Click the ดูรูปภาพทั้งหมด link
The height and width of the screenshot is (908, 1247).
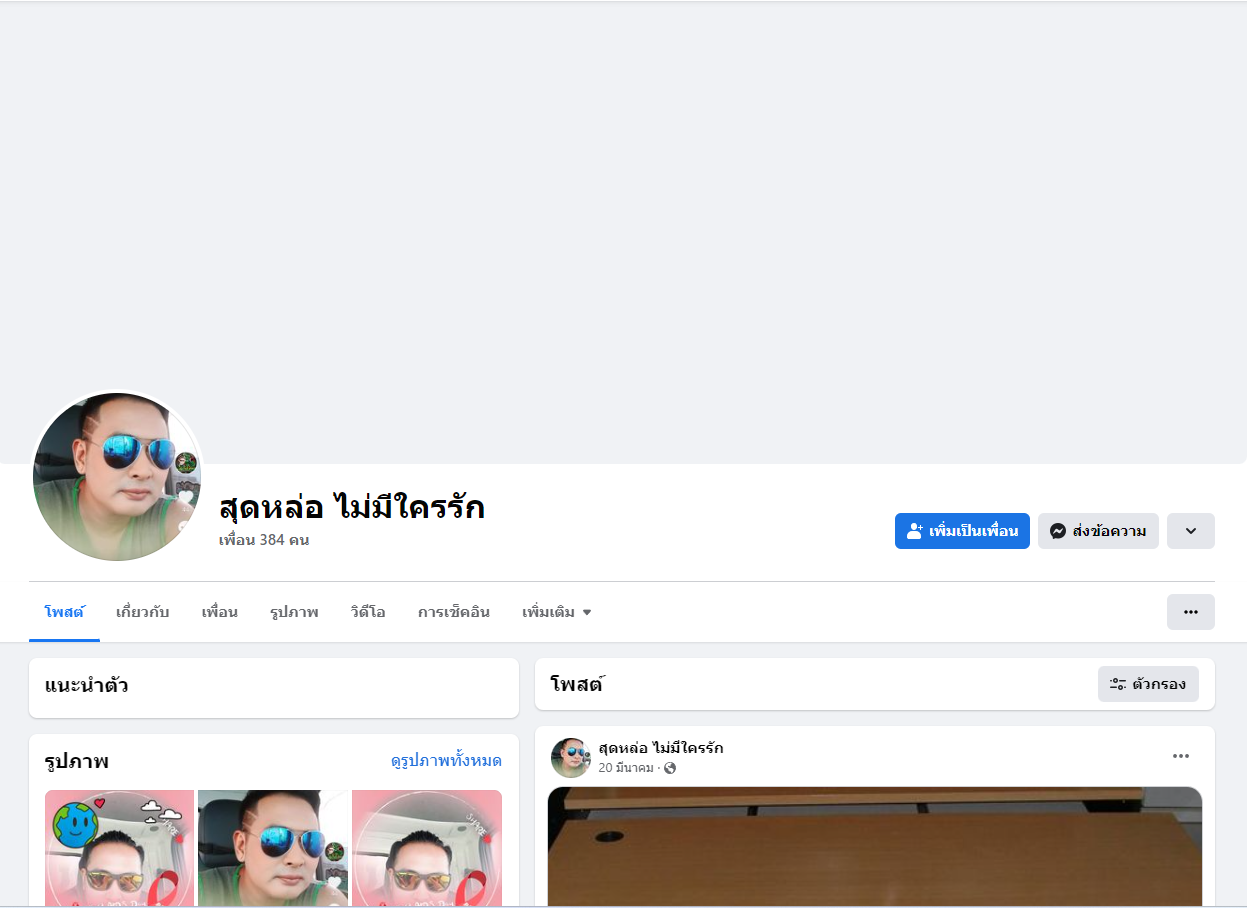446,761
